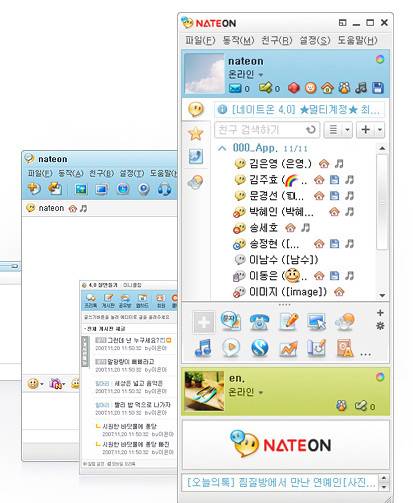Viewport: 413px width, 503px height.
Task: Click the stock chart arrow icon
Action: click(x=288, y=348)
